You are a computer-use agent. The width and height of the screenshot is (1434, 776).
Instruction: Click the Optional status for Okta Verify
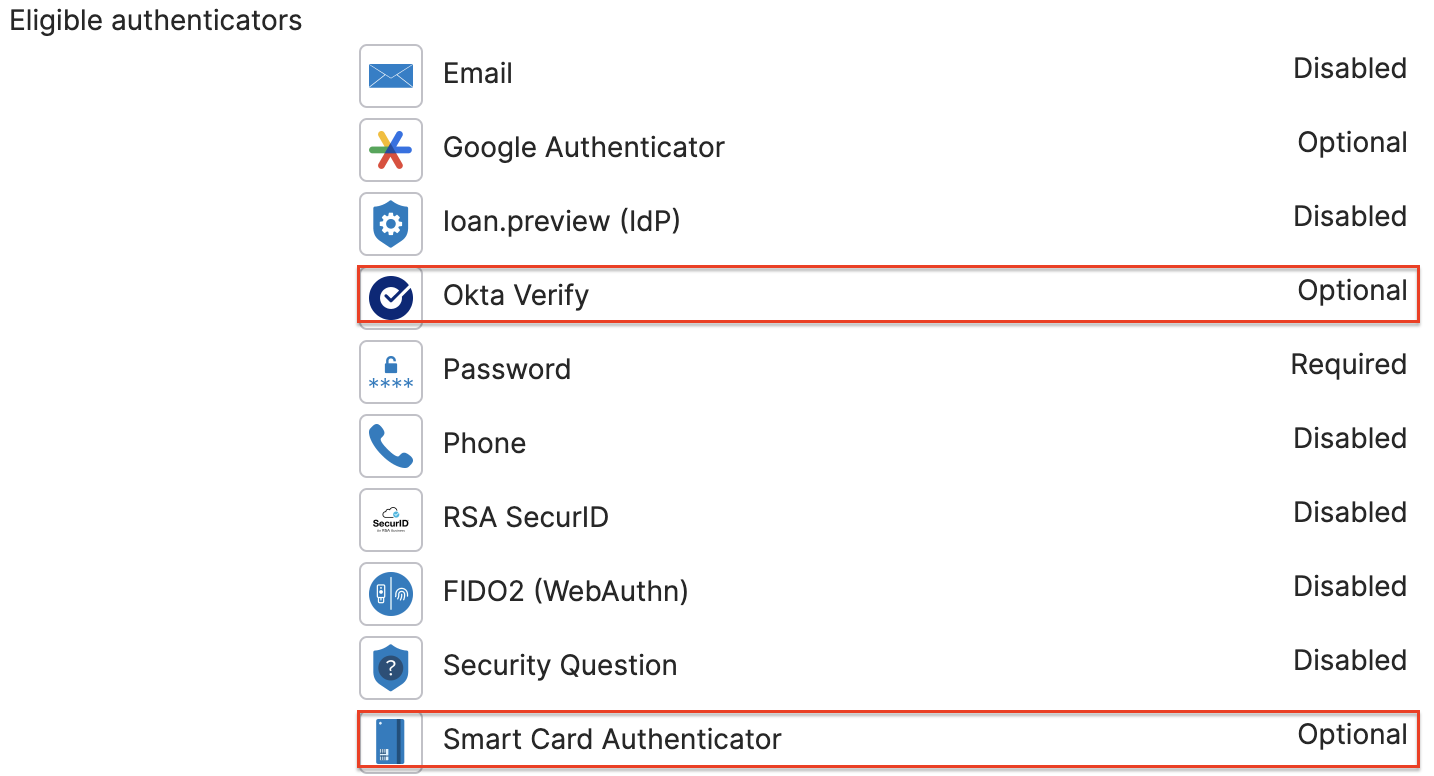click(x=1352, y=291)
